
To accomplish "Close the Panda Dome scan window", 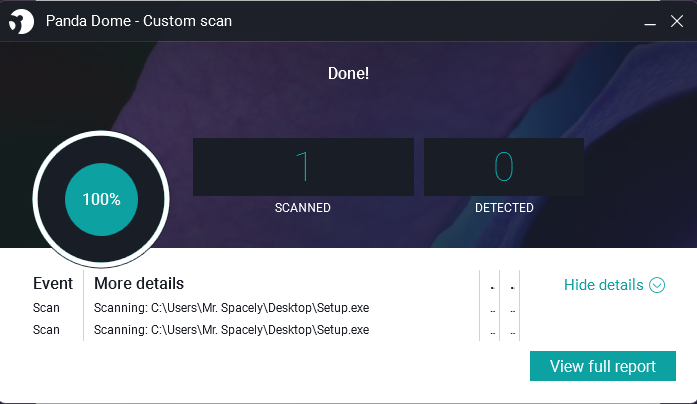I will (x=676, y=20).
